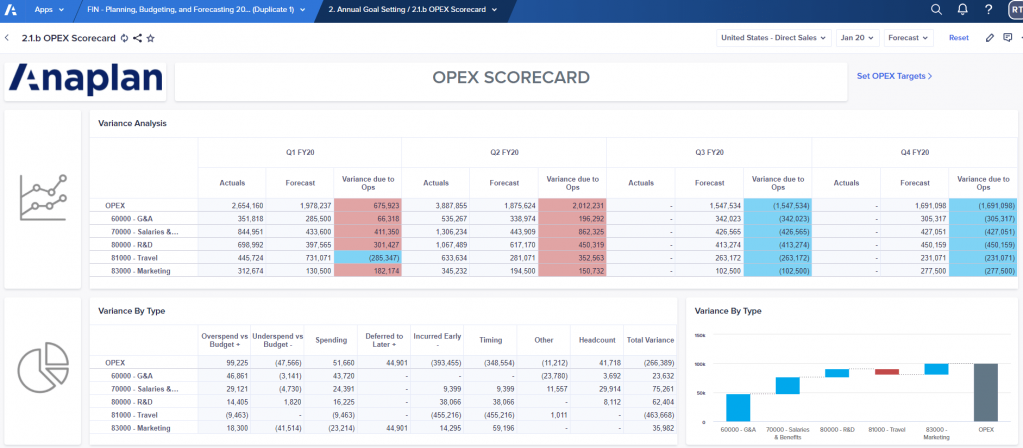
Task: Click the 60000 - G&A bar in chart
Action: tap(738, 408)
